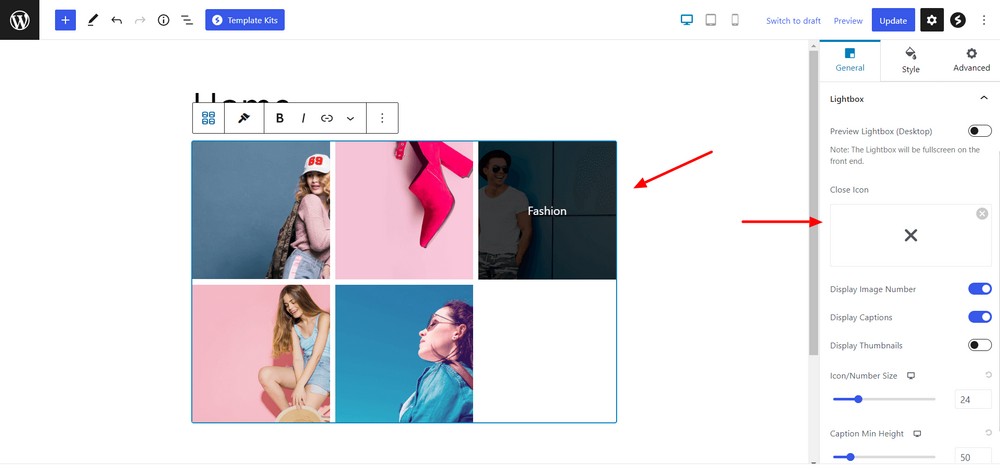The height and width of the screenshot is (469, 1000).
Task: Select the Tools pencil icon
Action: tap(92, 20)
